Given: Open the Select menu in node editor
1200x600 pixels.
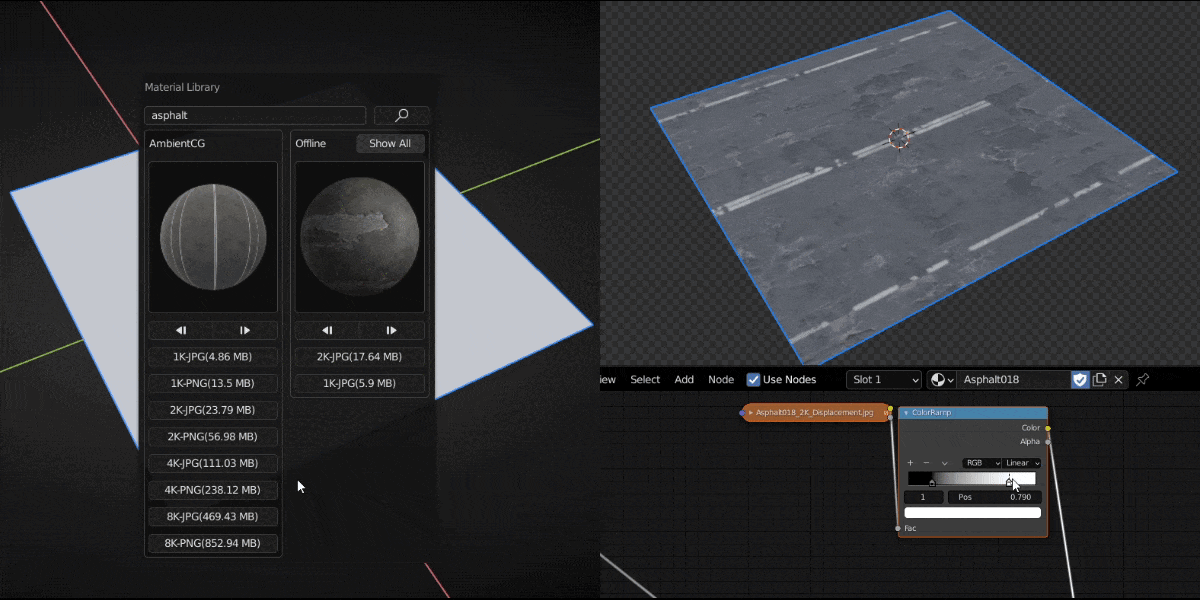Looking at the screenshot, I should (645, 380).
